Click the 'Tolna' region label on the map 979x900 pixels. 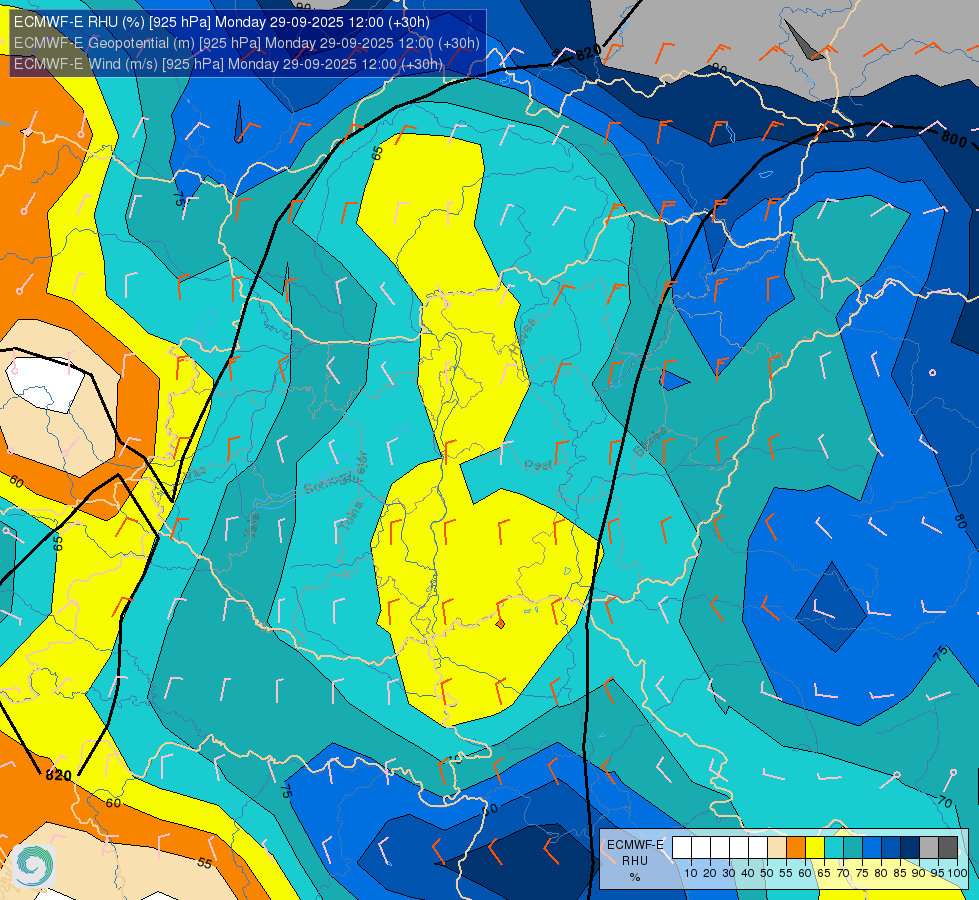point(352,515)
